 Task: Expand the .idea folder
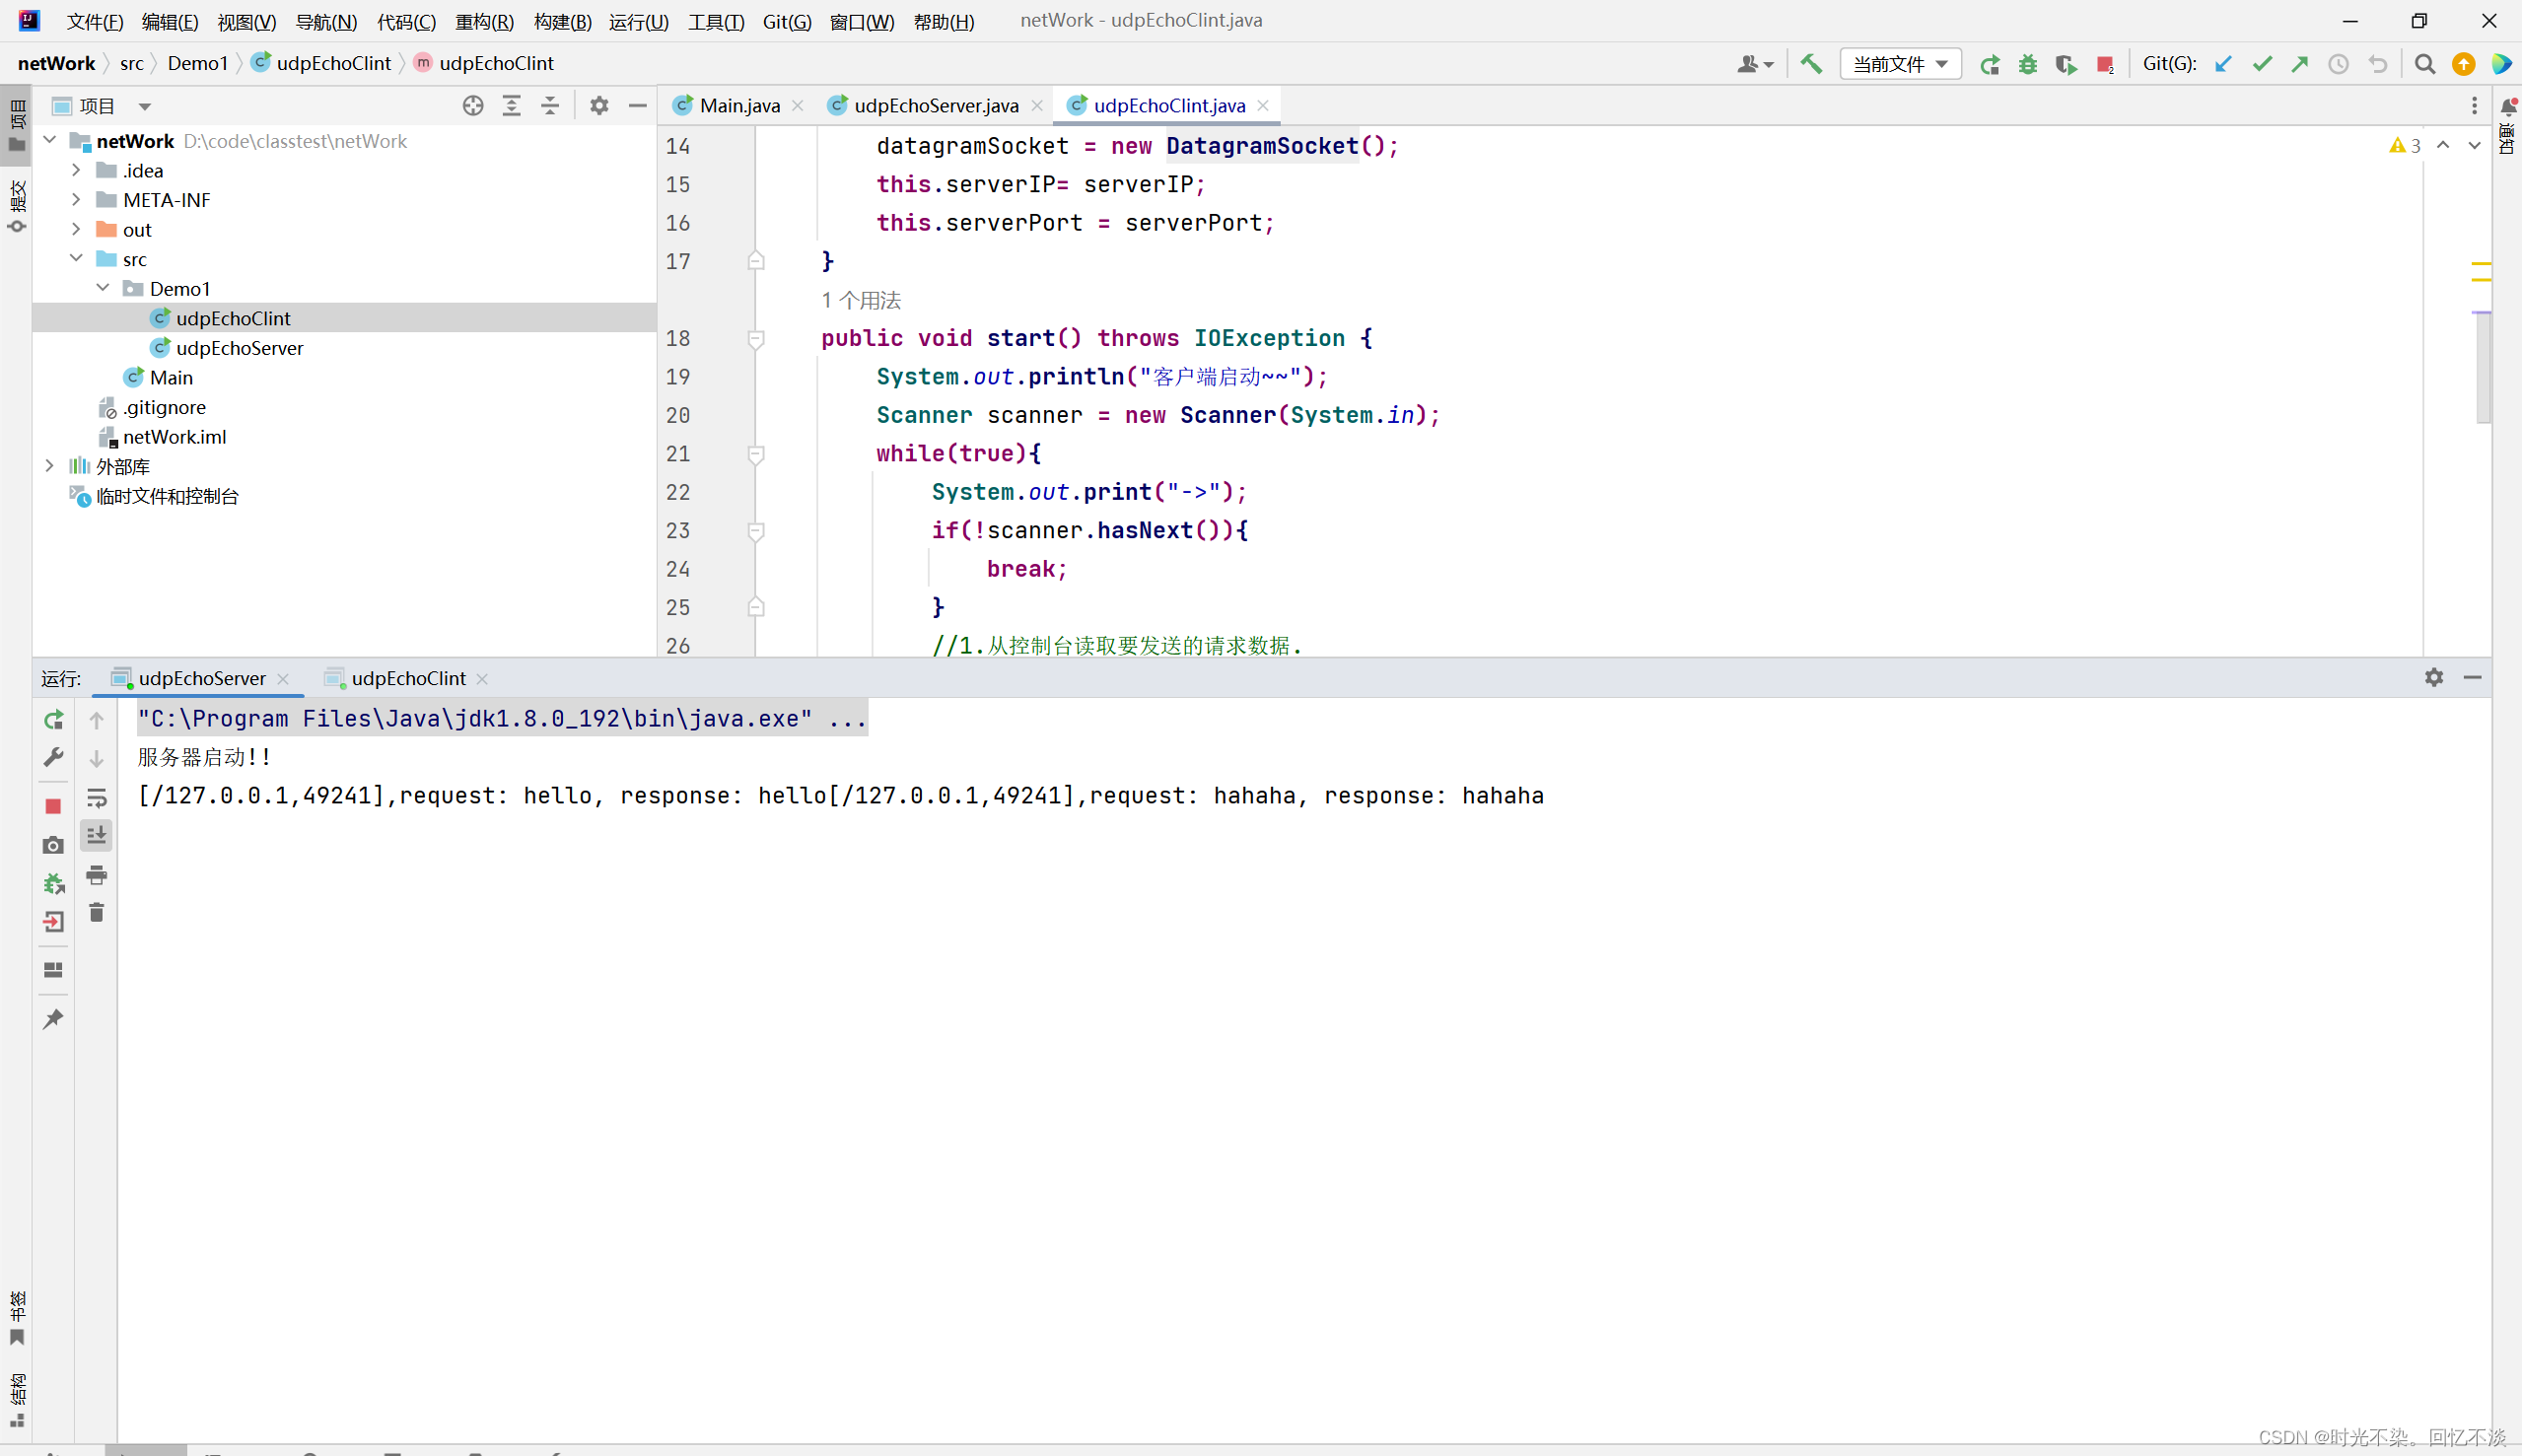[76, 170]
